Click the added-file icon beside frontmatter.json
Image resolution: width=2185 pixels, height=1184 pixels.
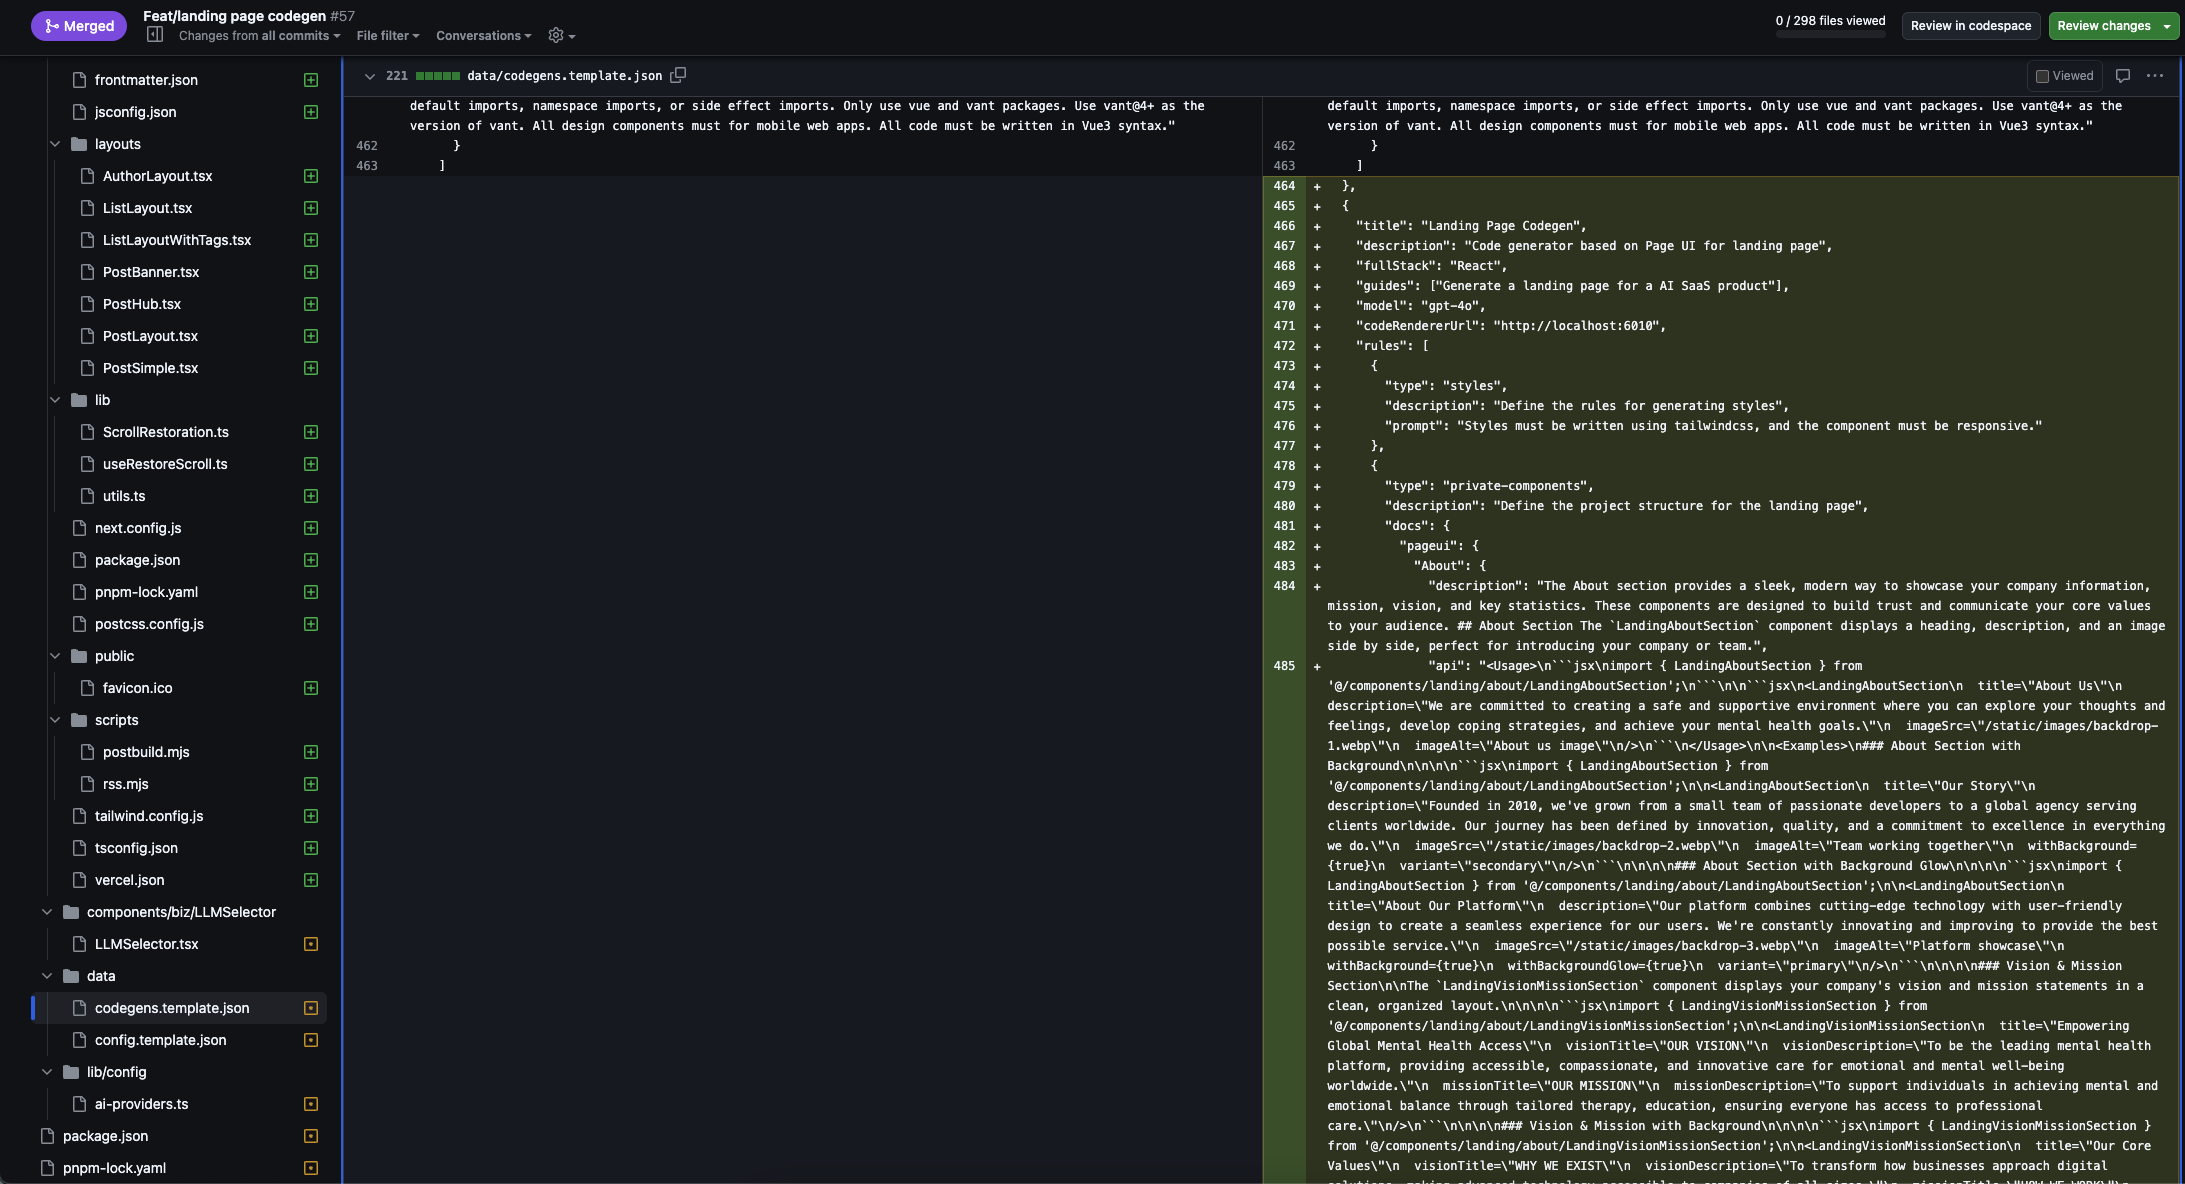(311, 80)
